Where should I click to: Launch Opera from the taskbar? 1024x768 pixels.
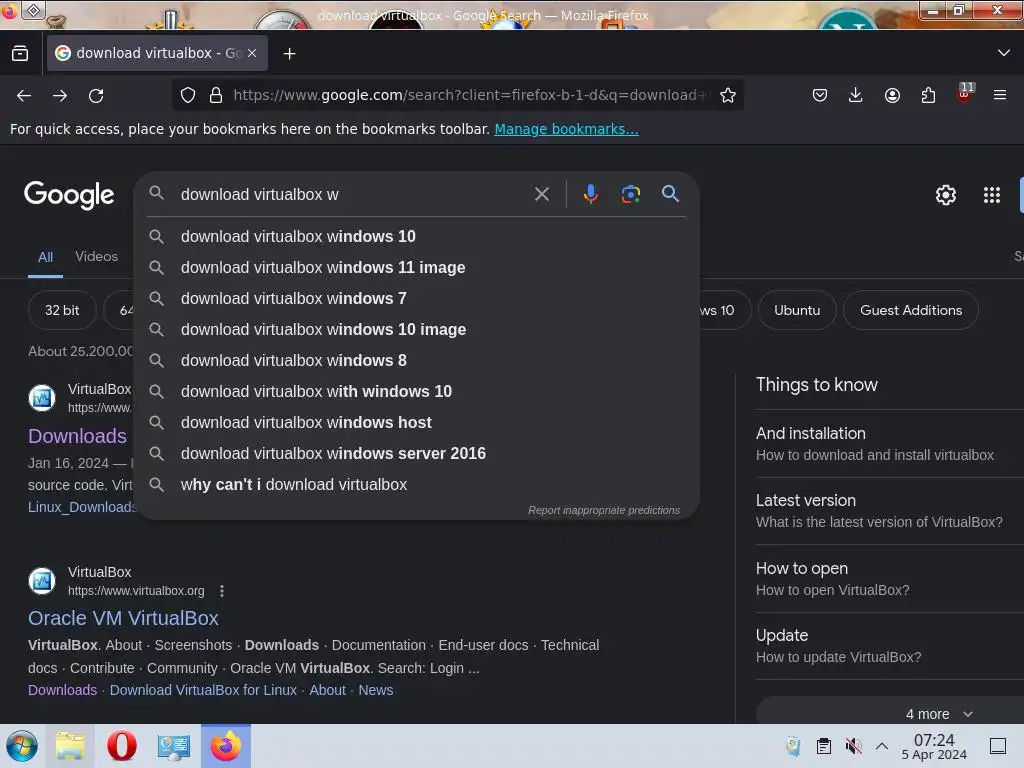coord(121,746)
